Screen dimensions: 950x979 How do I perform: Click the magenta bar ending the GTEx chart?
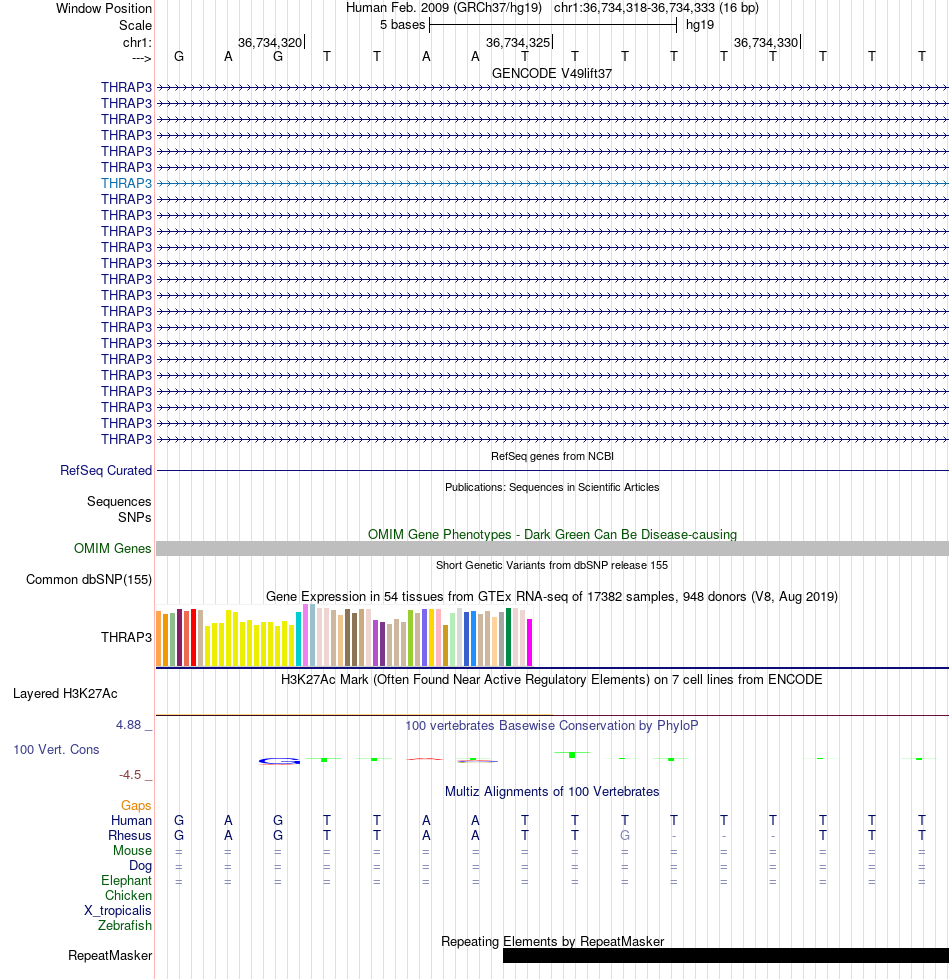click(x=529, y=642)
